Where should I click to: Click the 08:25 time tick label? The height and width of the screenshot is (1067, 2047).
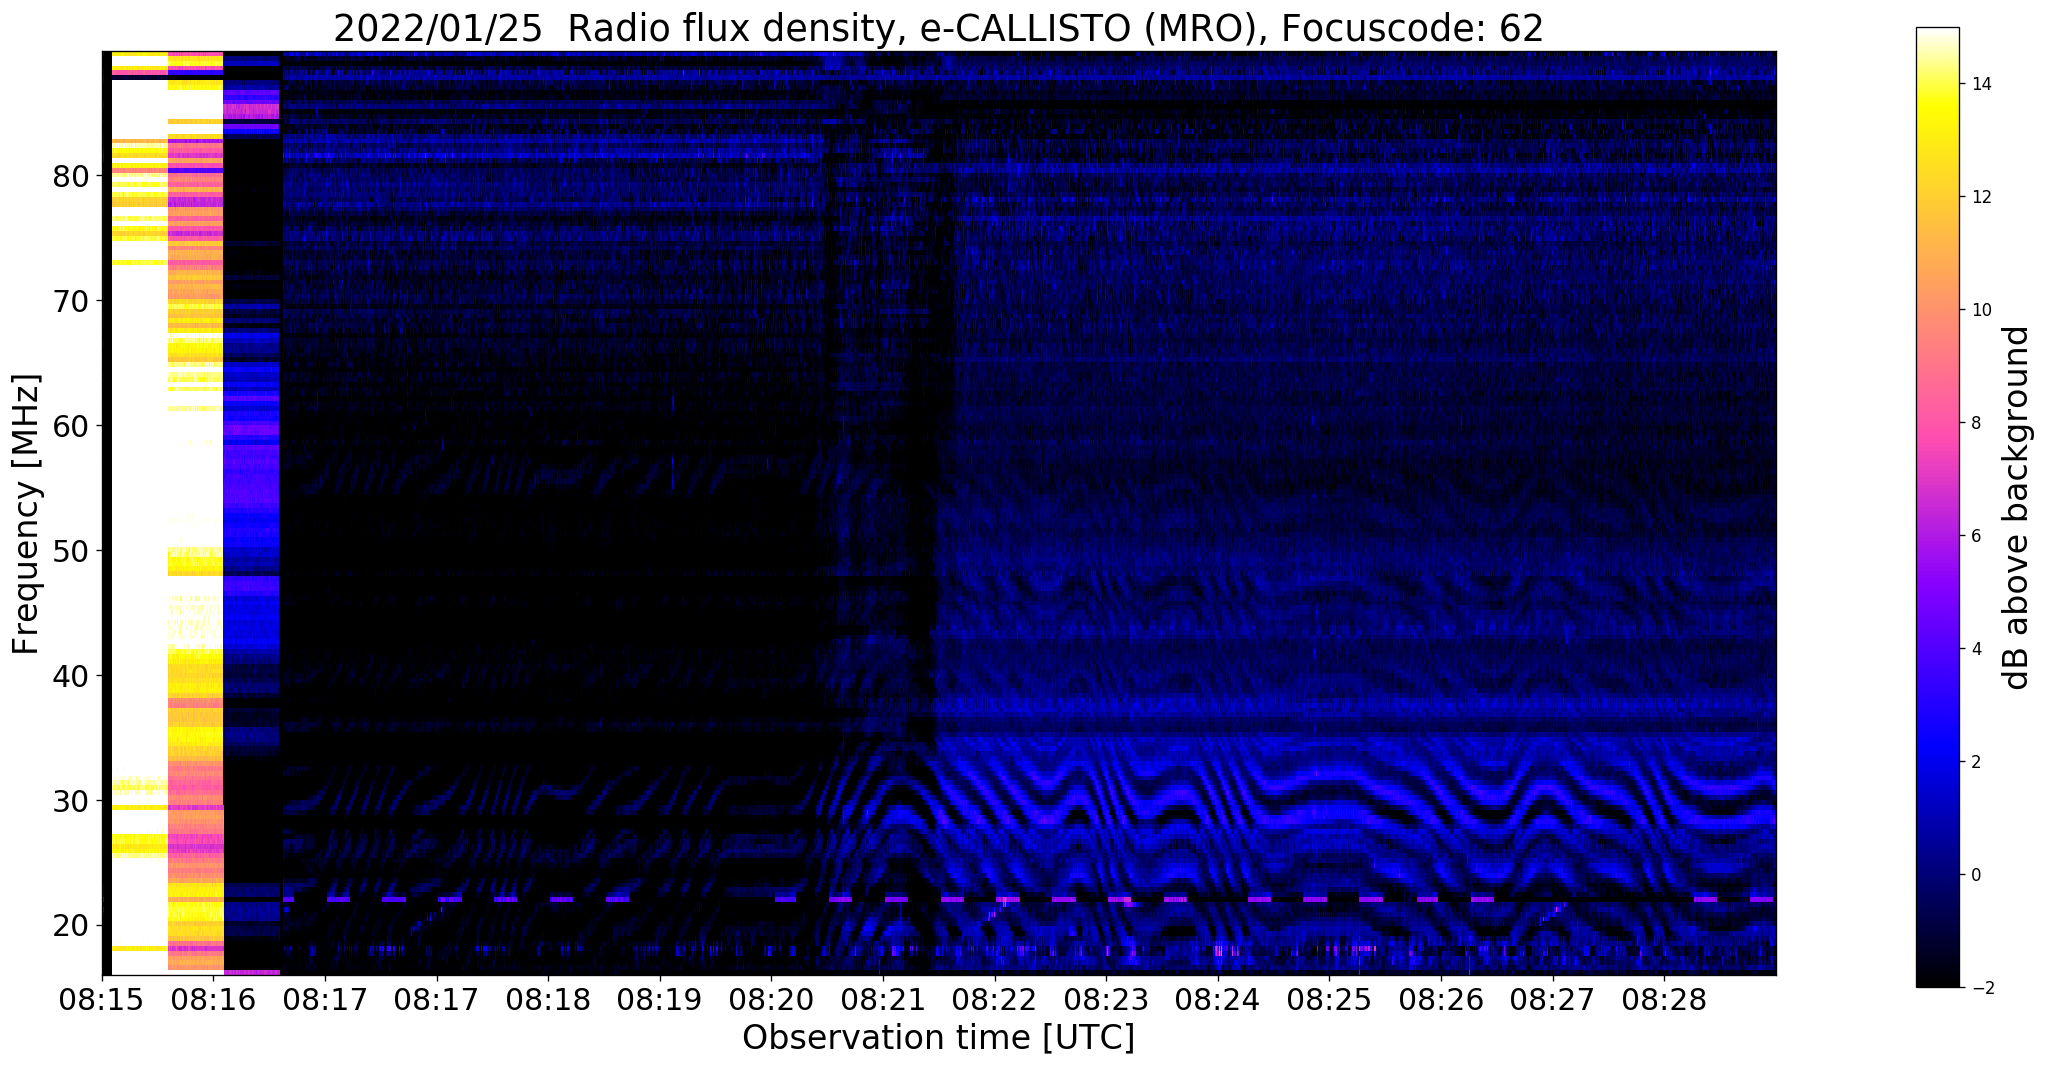[x=1329, y=1001]
